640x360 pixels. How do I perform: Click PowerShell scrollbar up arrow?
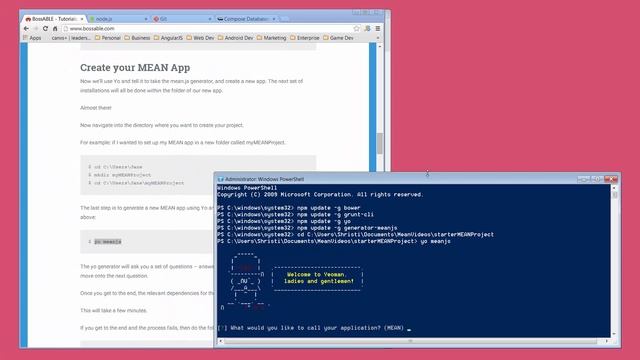(x=614, y=188)
